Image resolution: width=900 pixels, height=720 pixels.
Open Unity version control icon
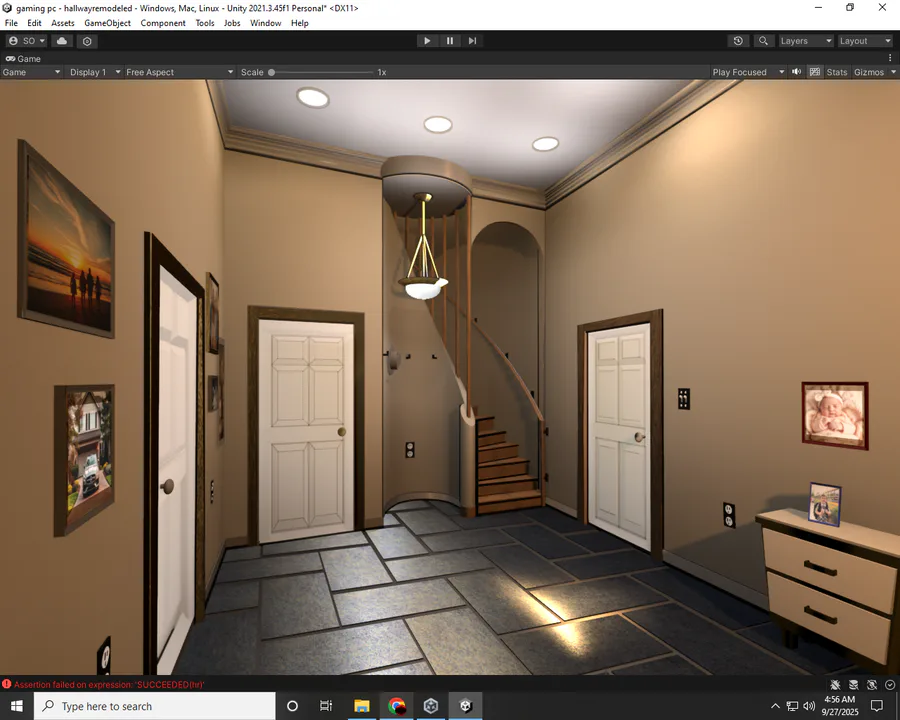pos(87,41)
